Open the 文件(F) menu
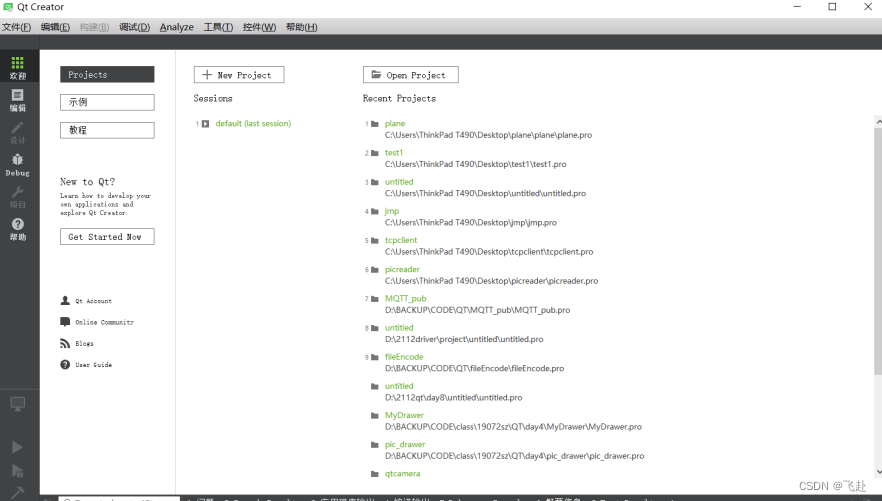This screenshot has height=501, width=882. [16, 27]
